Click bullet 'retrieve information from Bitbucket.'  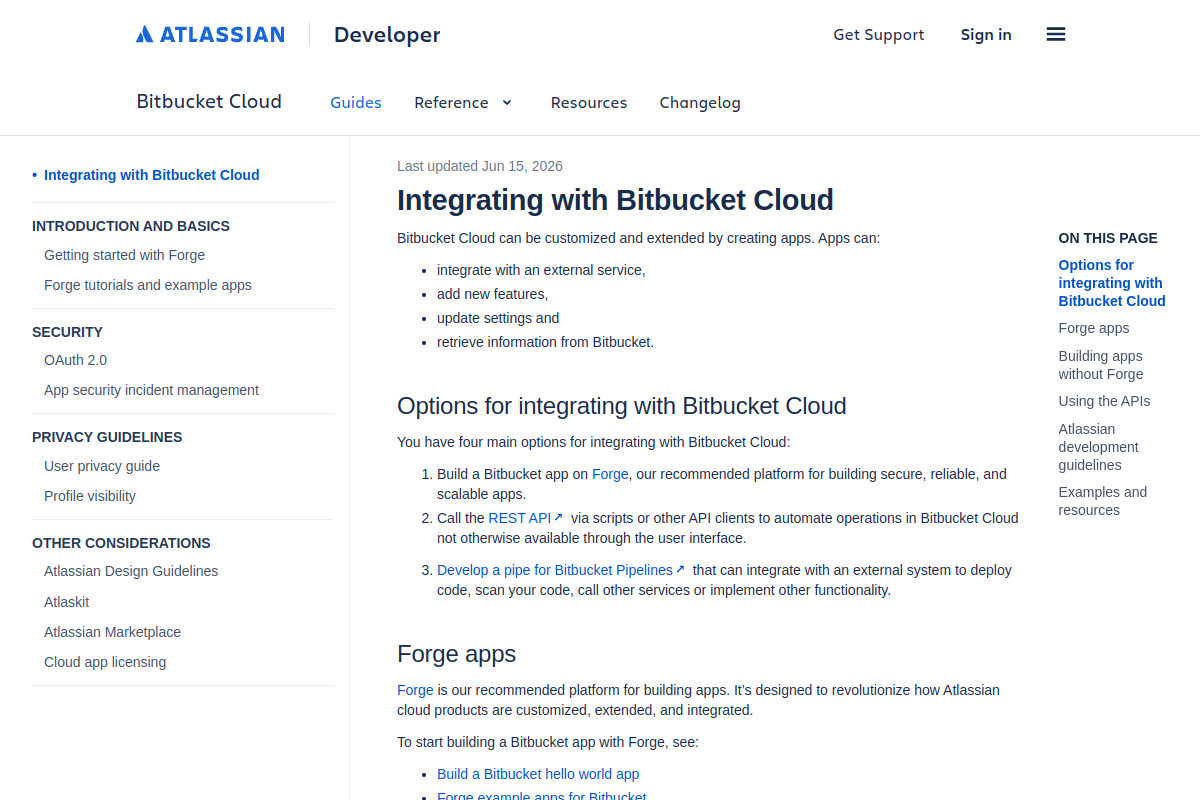(545, 342)
